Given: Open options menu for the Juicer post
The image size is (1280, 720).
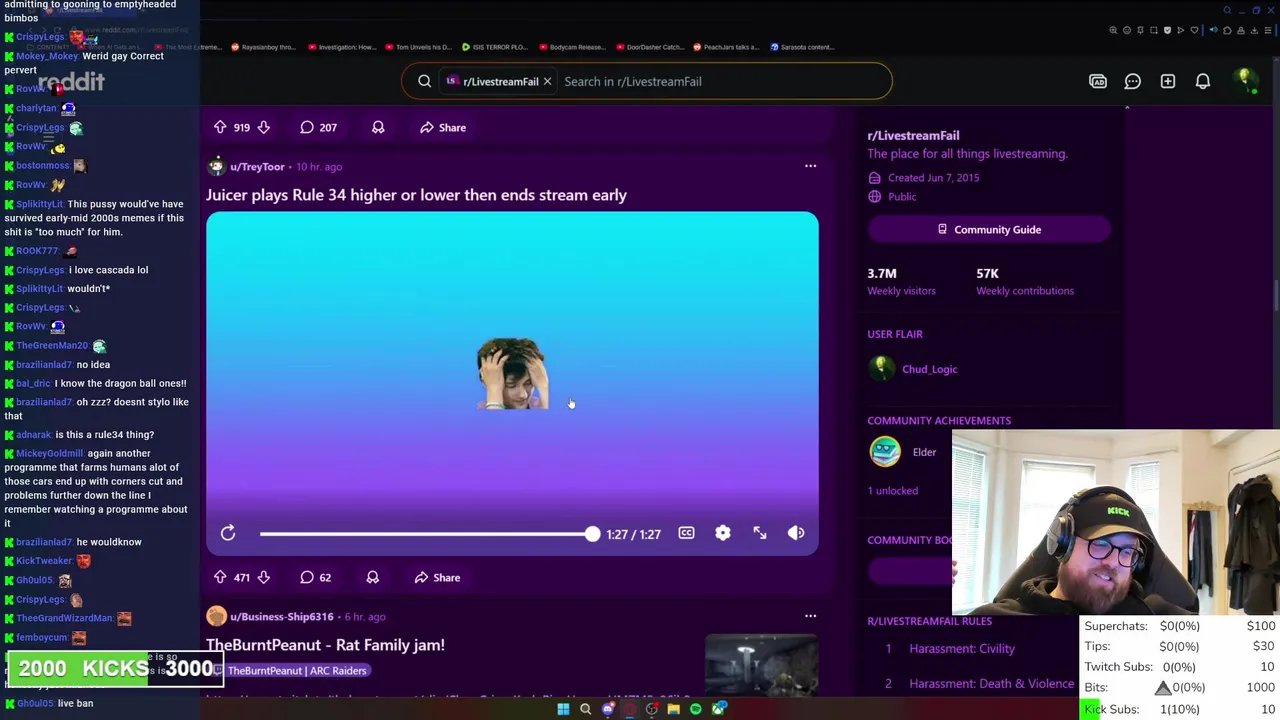Looking at the screenshot, I should pos(810,166).
